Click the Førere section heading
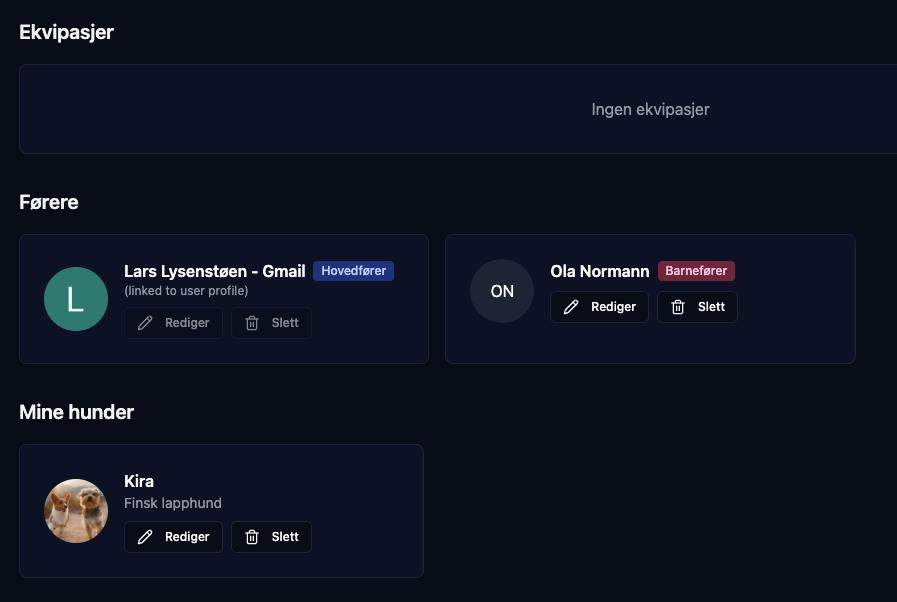Screen dimensions: 897x602 (49, 202)
